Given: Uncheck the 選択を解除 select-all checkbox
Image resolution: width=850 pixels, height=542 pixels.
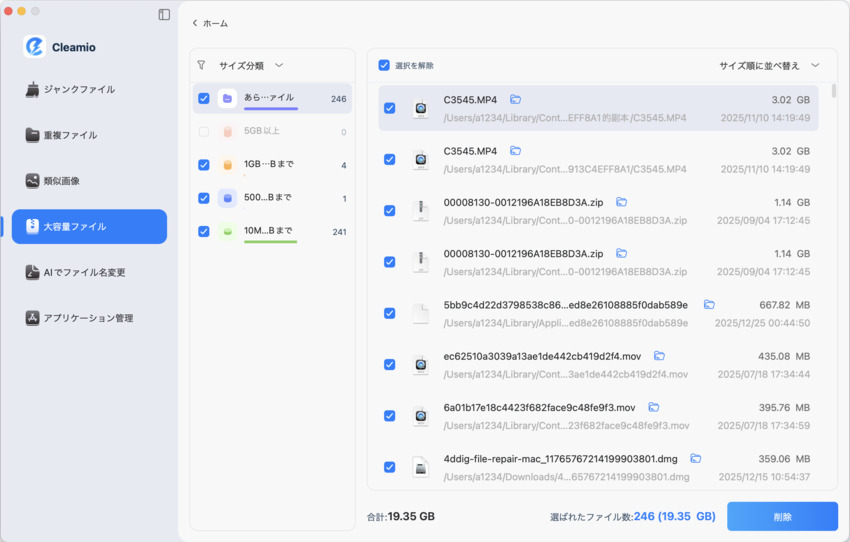Looking at the screenshot, I should point(384,65).
